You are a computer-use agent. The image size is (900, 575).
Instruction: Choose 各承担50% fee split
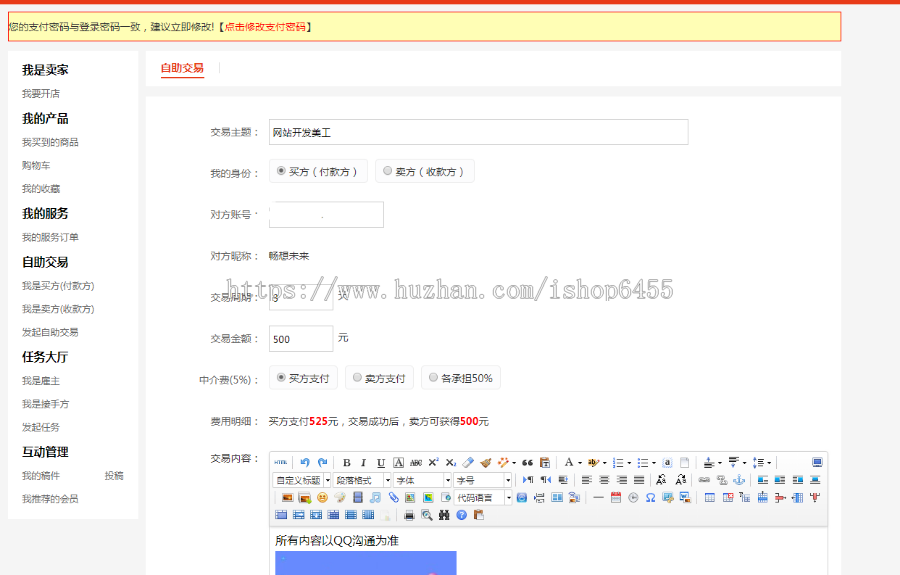click(433, 377)
